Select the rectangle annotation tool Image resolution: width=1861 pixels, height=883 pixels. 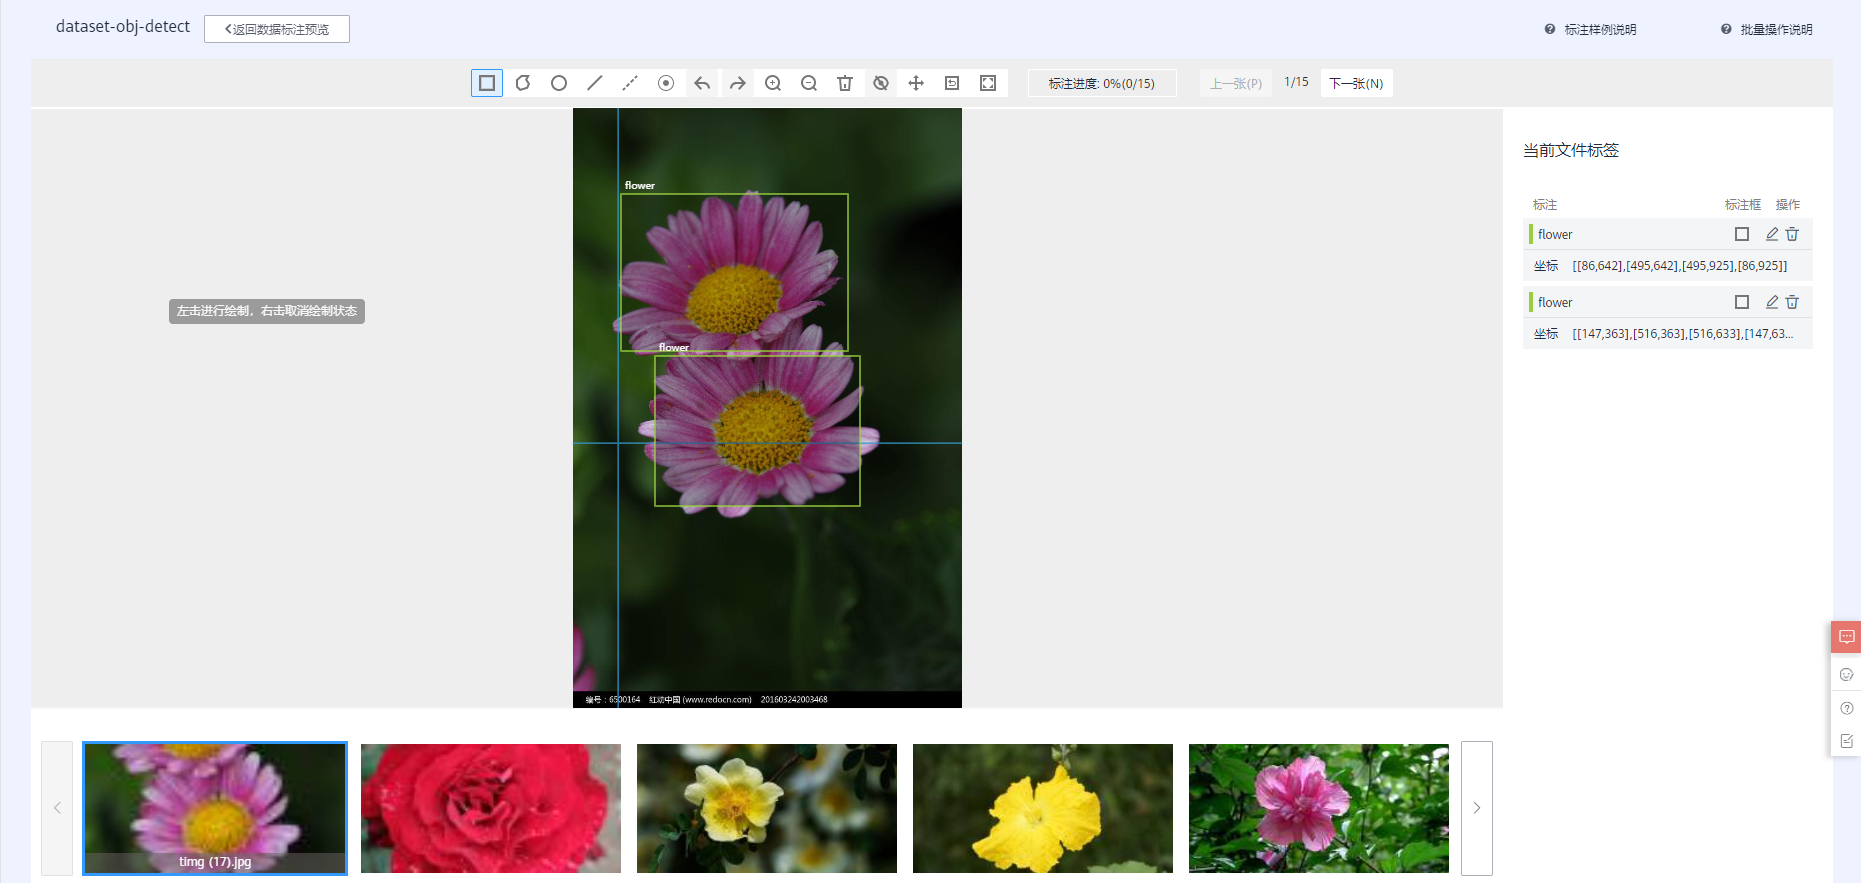point(487,83)
